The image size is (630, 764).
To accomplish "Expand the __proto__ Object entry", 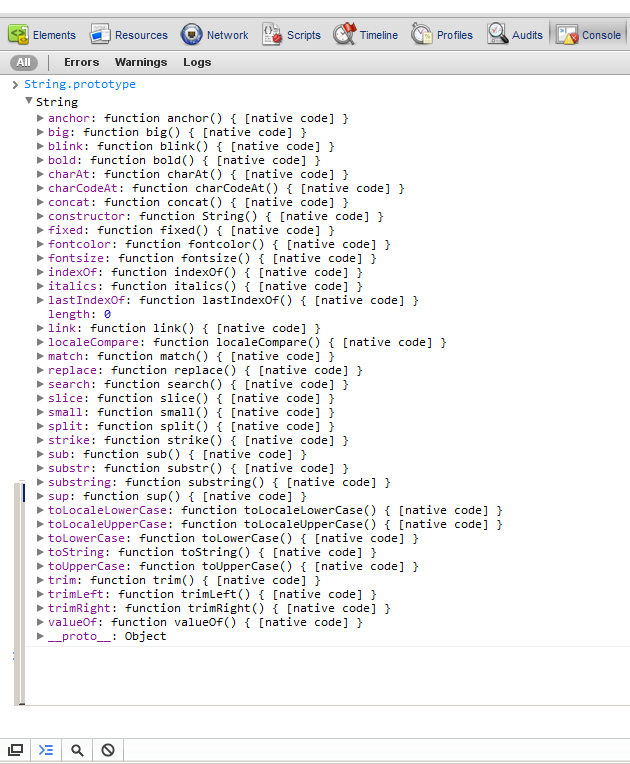I will point(40,636).
